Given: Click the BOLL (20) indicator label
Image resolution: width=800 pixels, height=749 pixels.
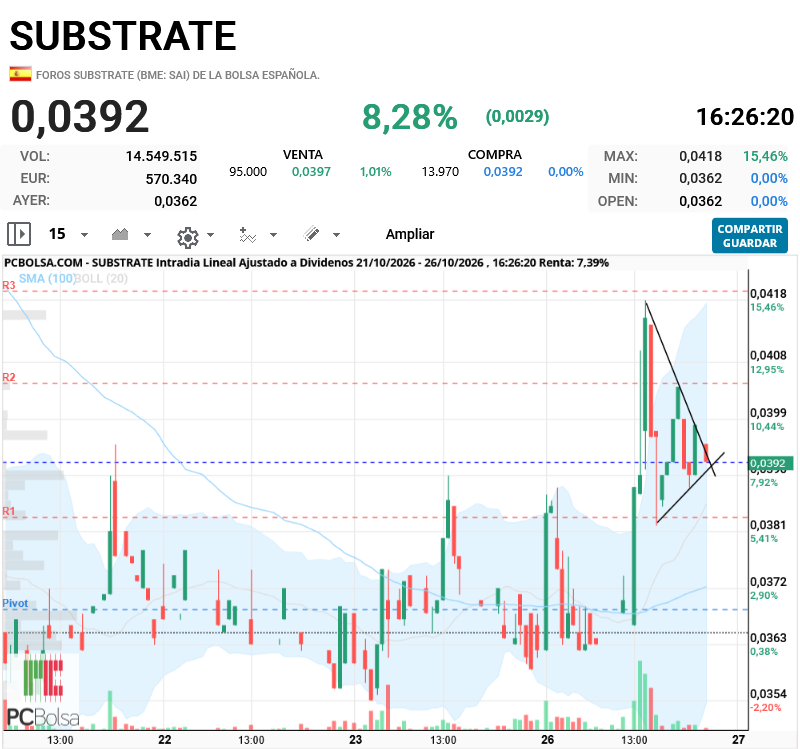Looking at the screenshot, I should 101,279.
